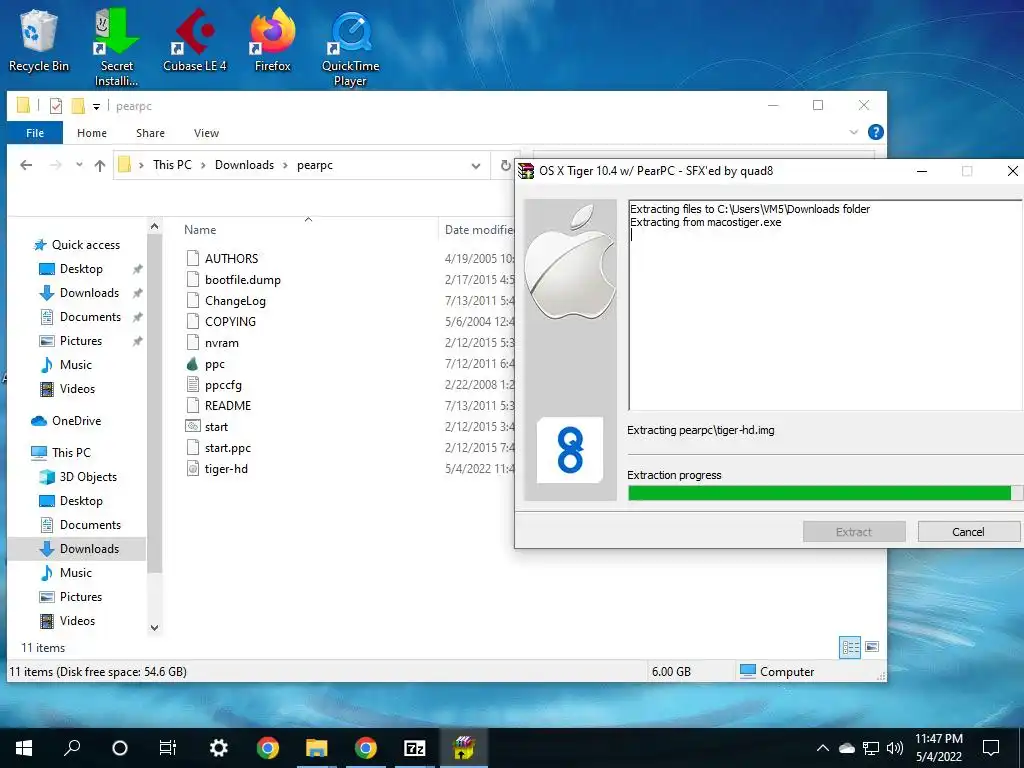Click Cancel in the extraction dialog

click(x=968, y=532)
